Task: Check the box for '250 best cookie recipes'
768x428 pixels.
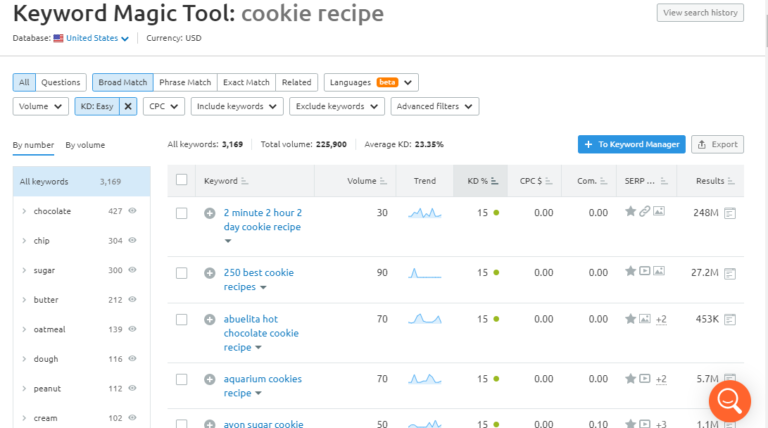Action: coord(182,273)
